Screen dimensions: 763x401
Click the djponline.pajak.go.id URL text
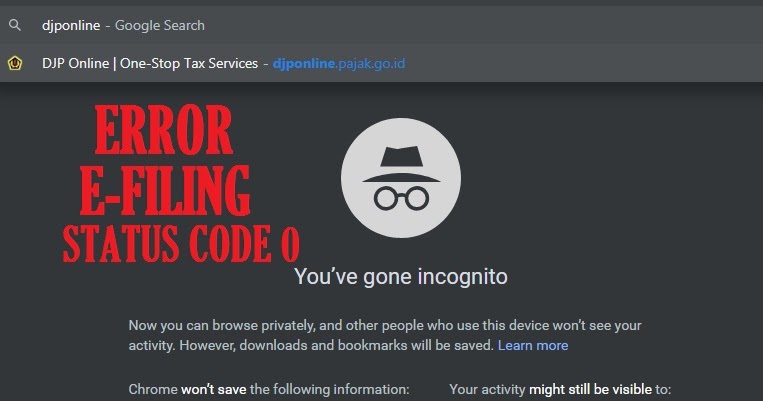[339, 63]
